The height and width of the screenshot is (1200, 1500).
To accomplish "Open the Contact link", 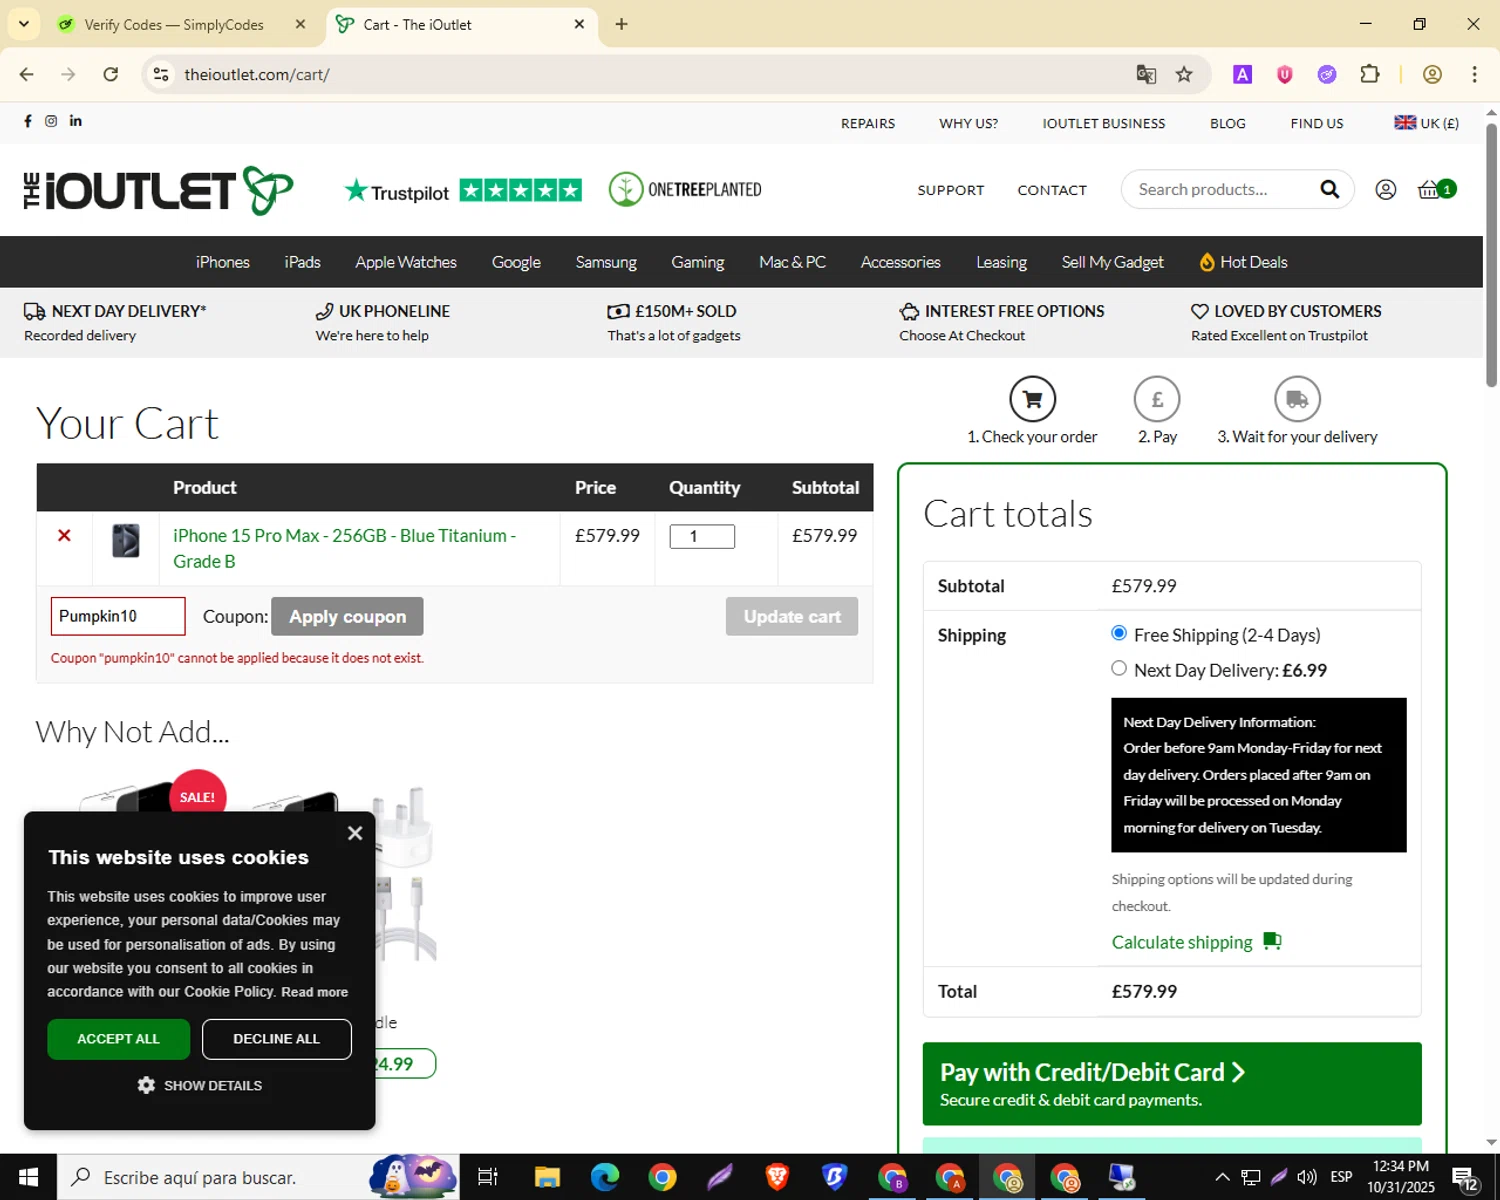I will [x=1052, y=190].
